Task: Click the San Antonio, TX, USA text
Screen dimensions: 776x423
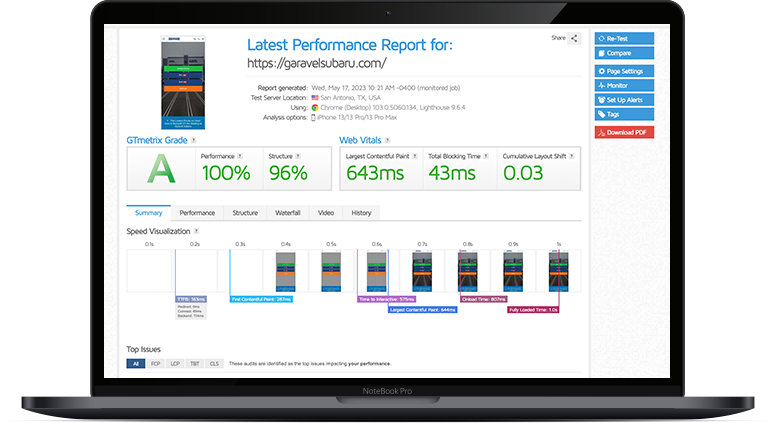Action: 350,97
